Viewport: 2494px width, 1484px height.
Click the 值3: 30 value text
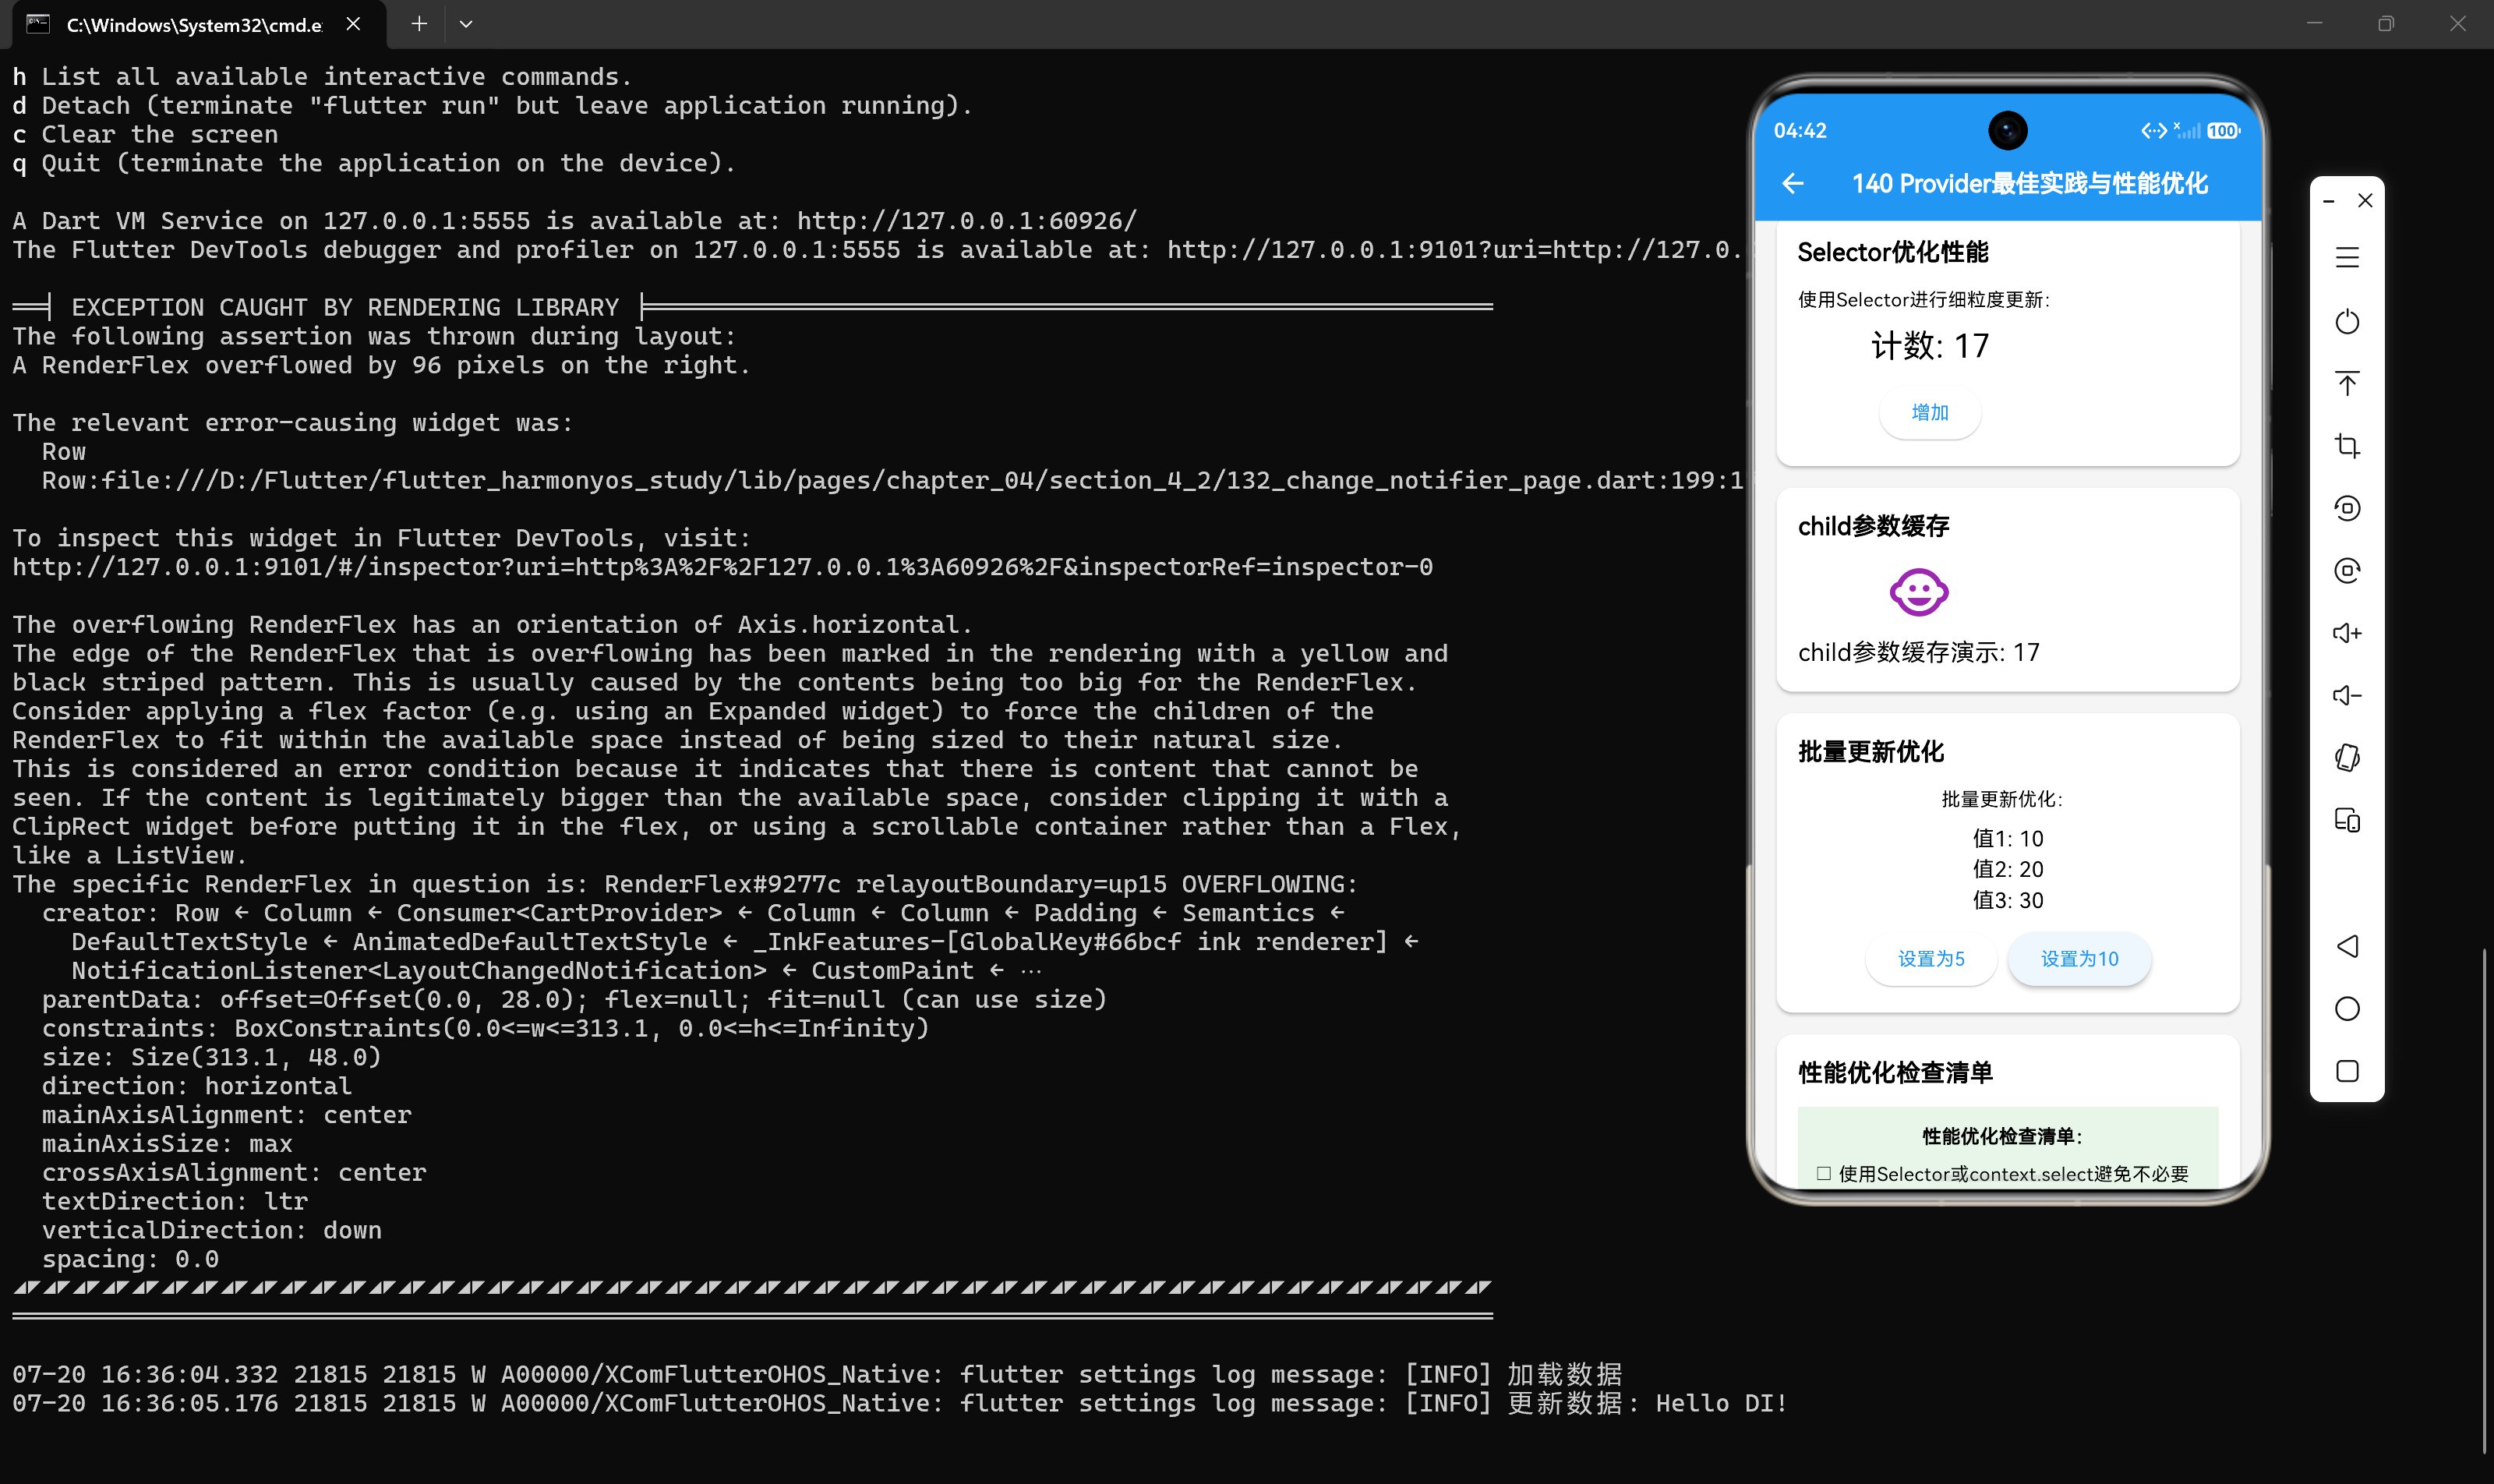click(2007, 900)
